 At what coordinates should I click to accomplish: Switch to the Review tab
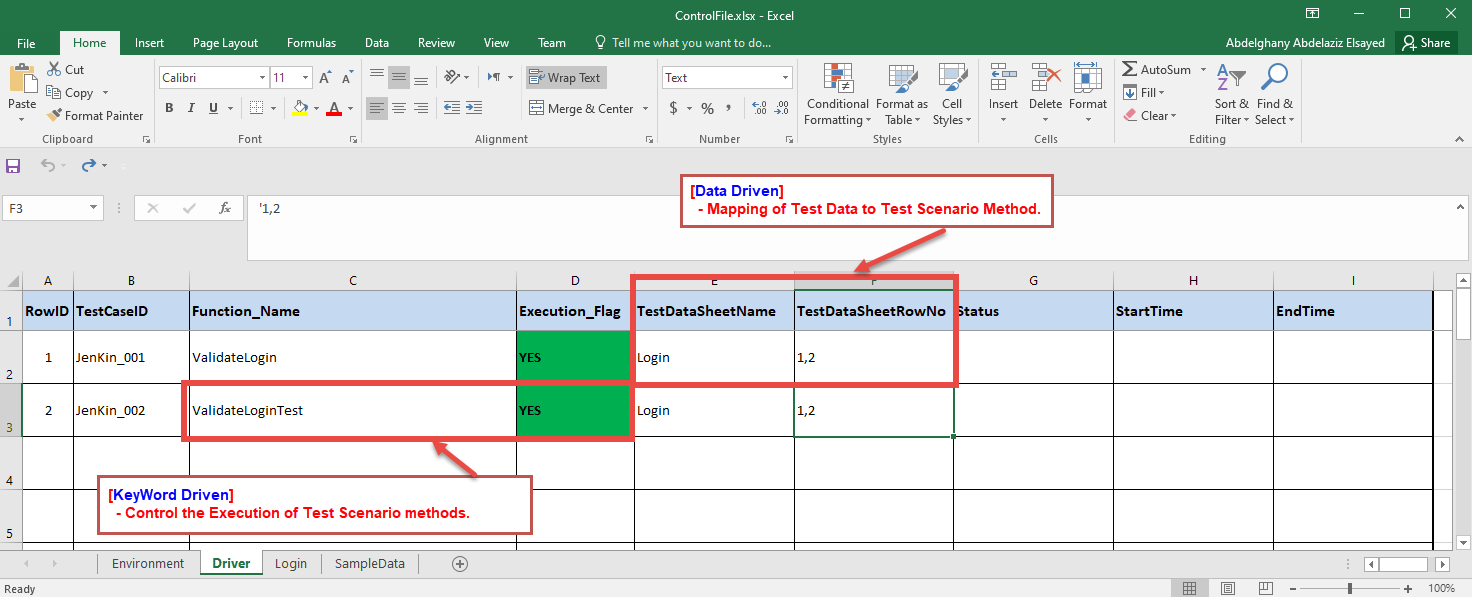[436, 43]
